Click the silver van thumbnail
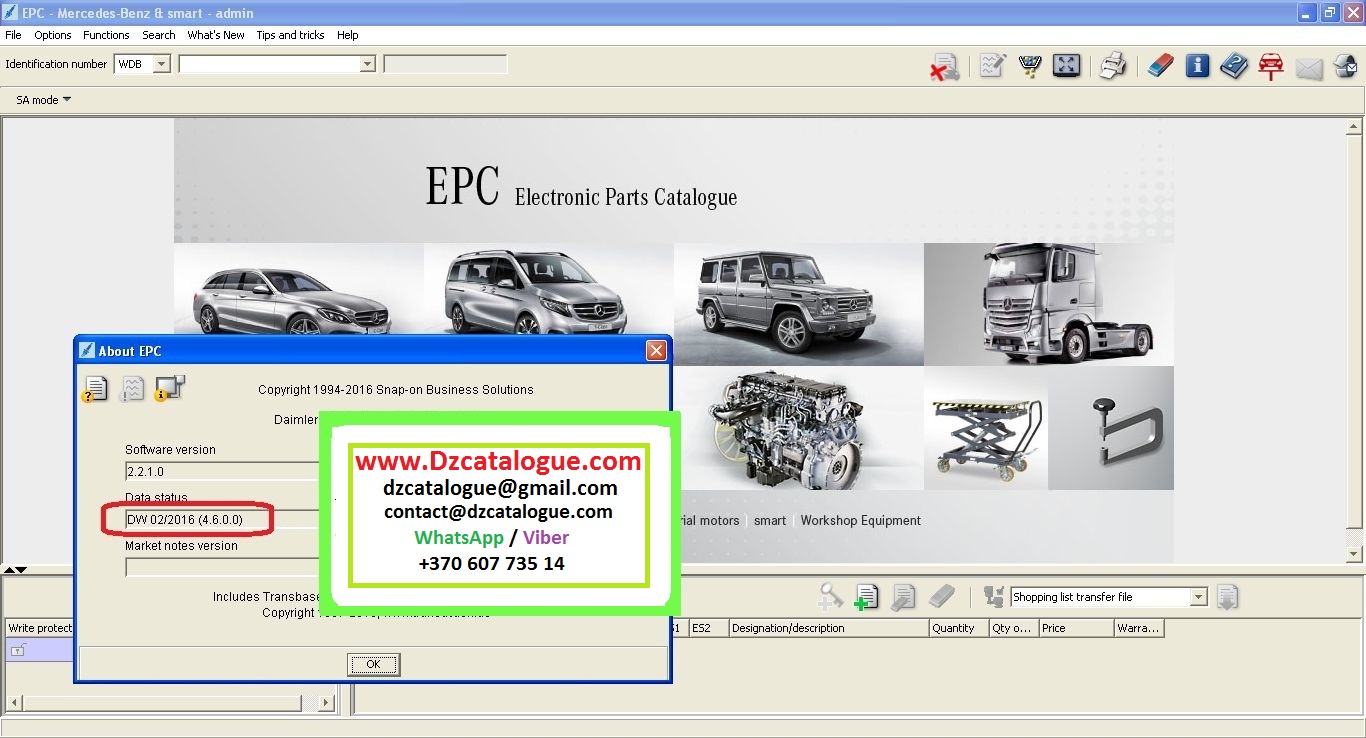The width and height of the screenshot is (1366, 738). tap(549, 289)
